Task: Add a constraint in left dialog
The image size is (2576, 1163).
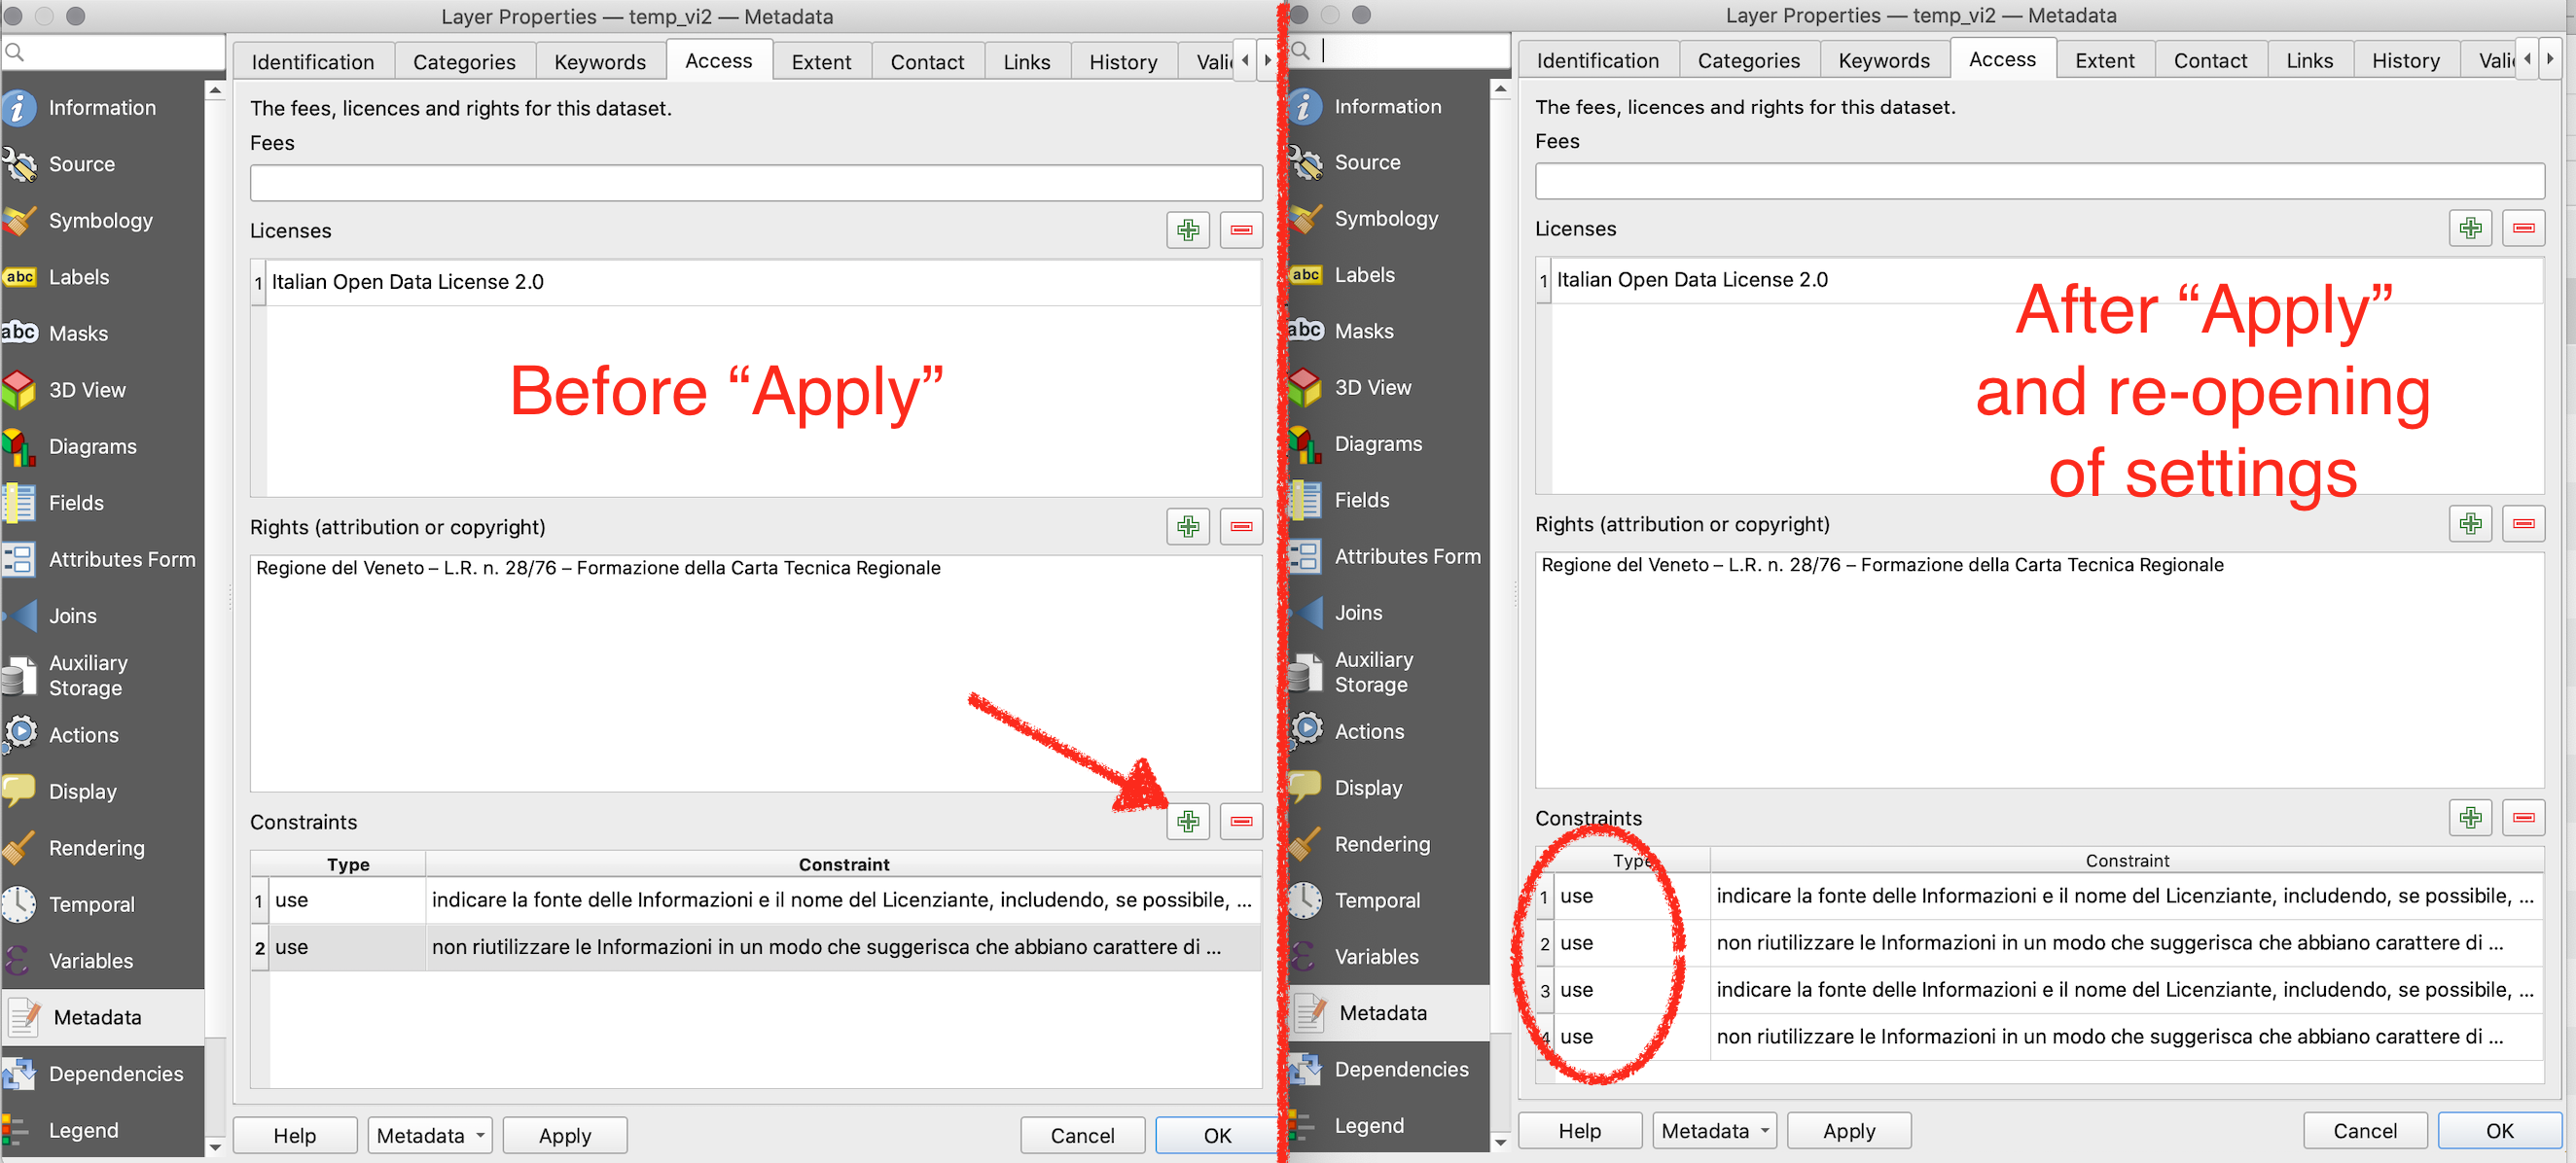Action: click(1187, 821)
